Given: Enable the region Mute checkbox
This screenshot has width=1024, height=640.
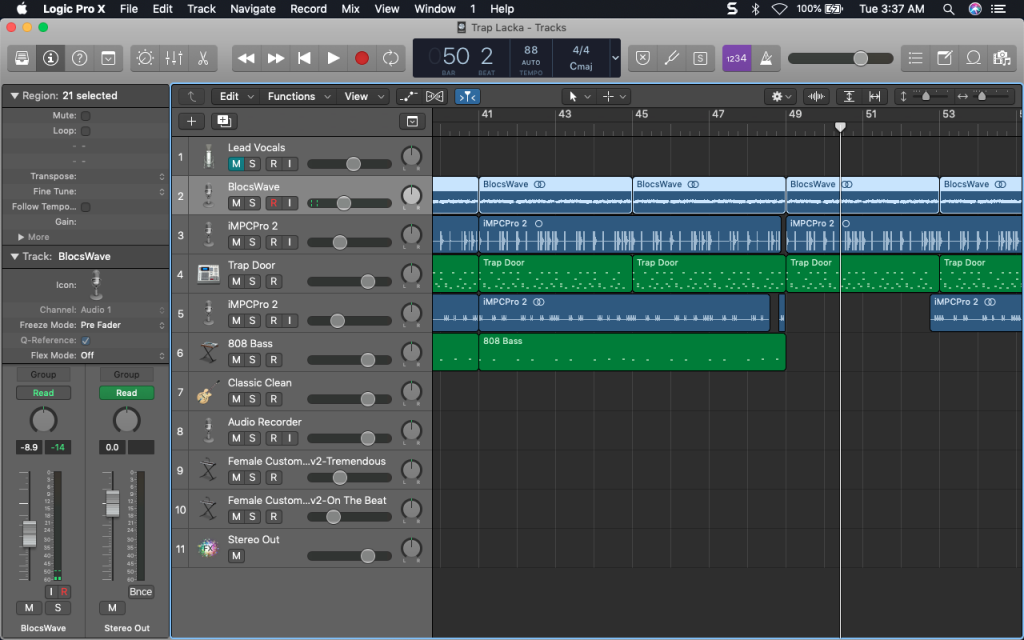Looking at the screenshot, I should click(x=86, y=116).
